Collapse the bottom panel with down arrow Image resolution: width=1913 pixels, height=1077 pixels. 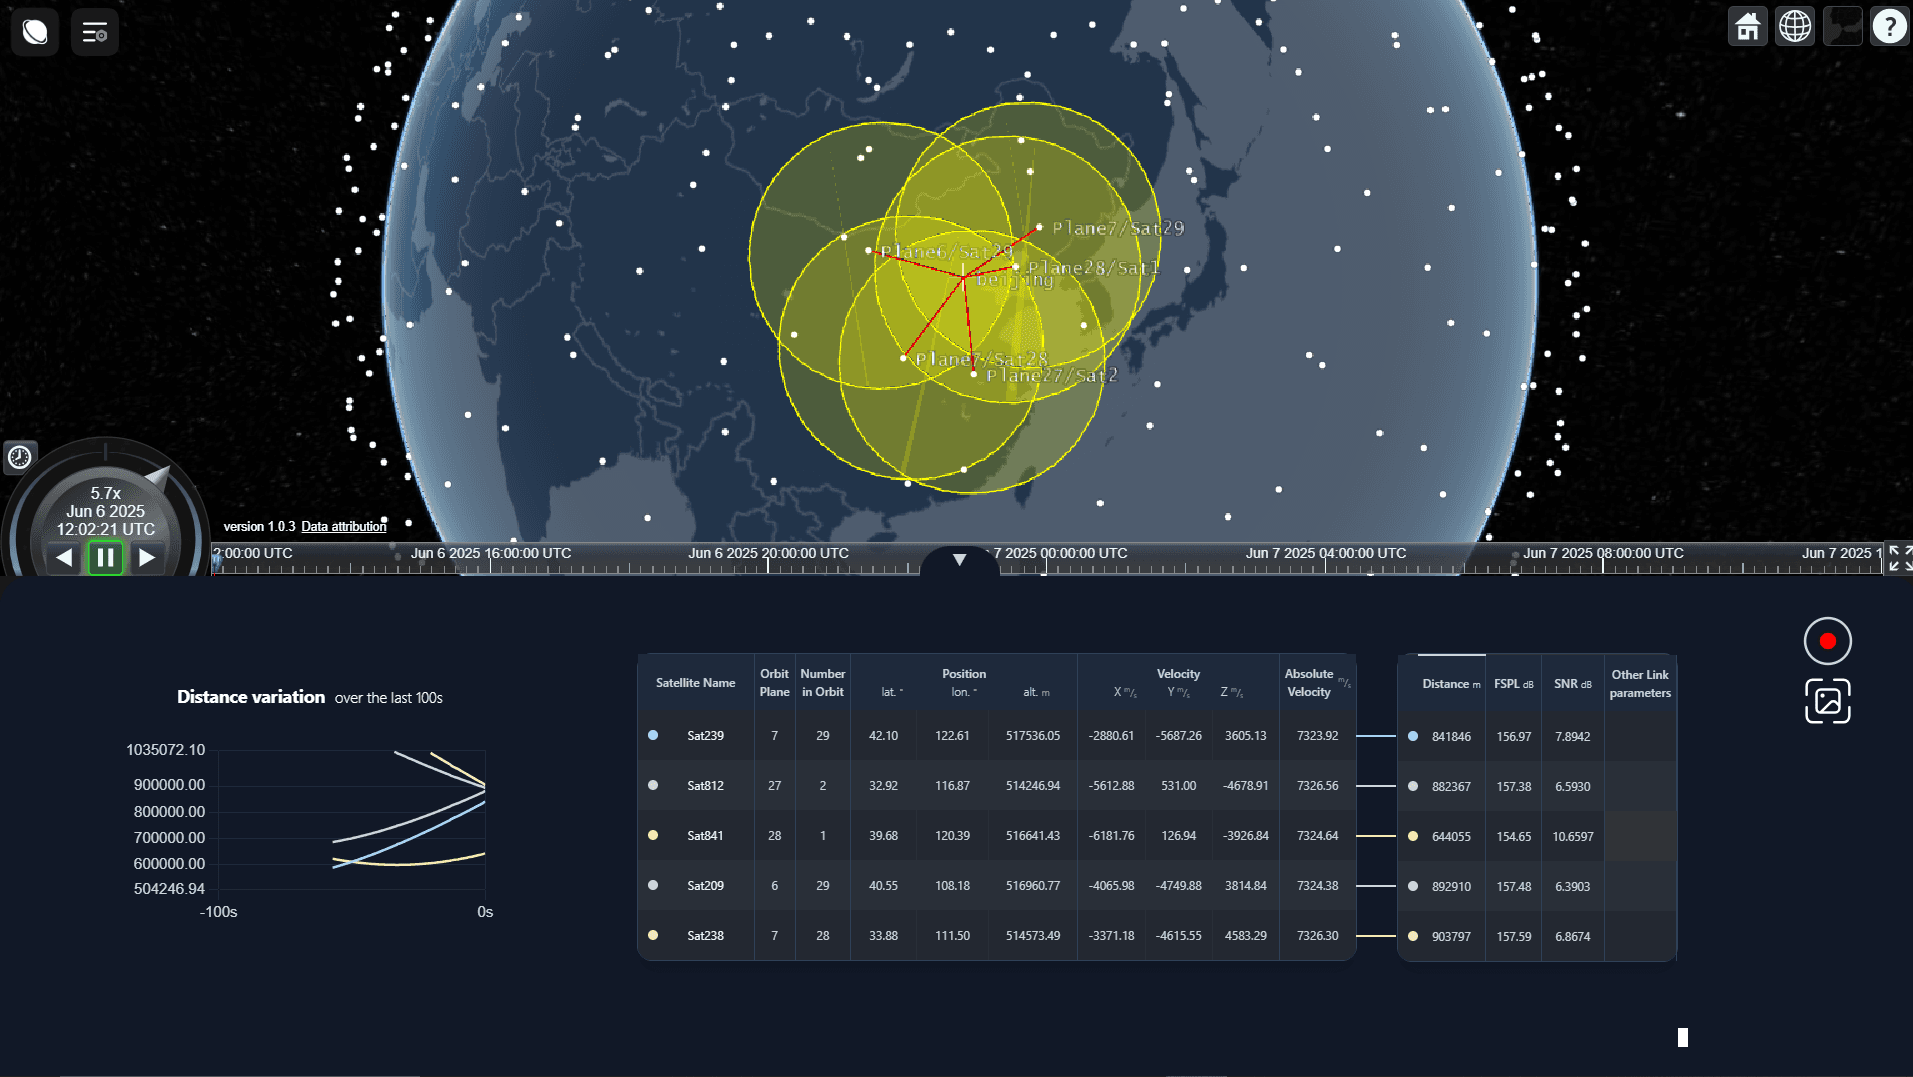pyautogui.click(x=959, y=560)
